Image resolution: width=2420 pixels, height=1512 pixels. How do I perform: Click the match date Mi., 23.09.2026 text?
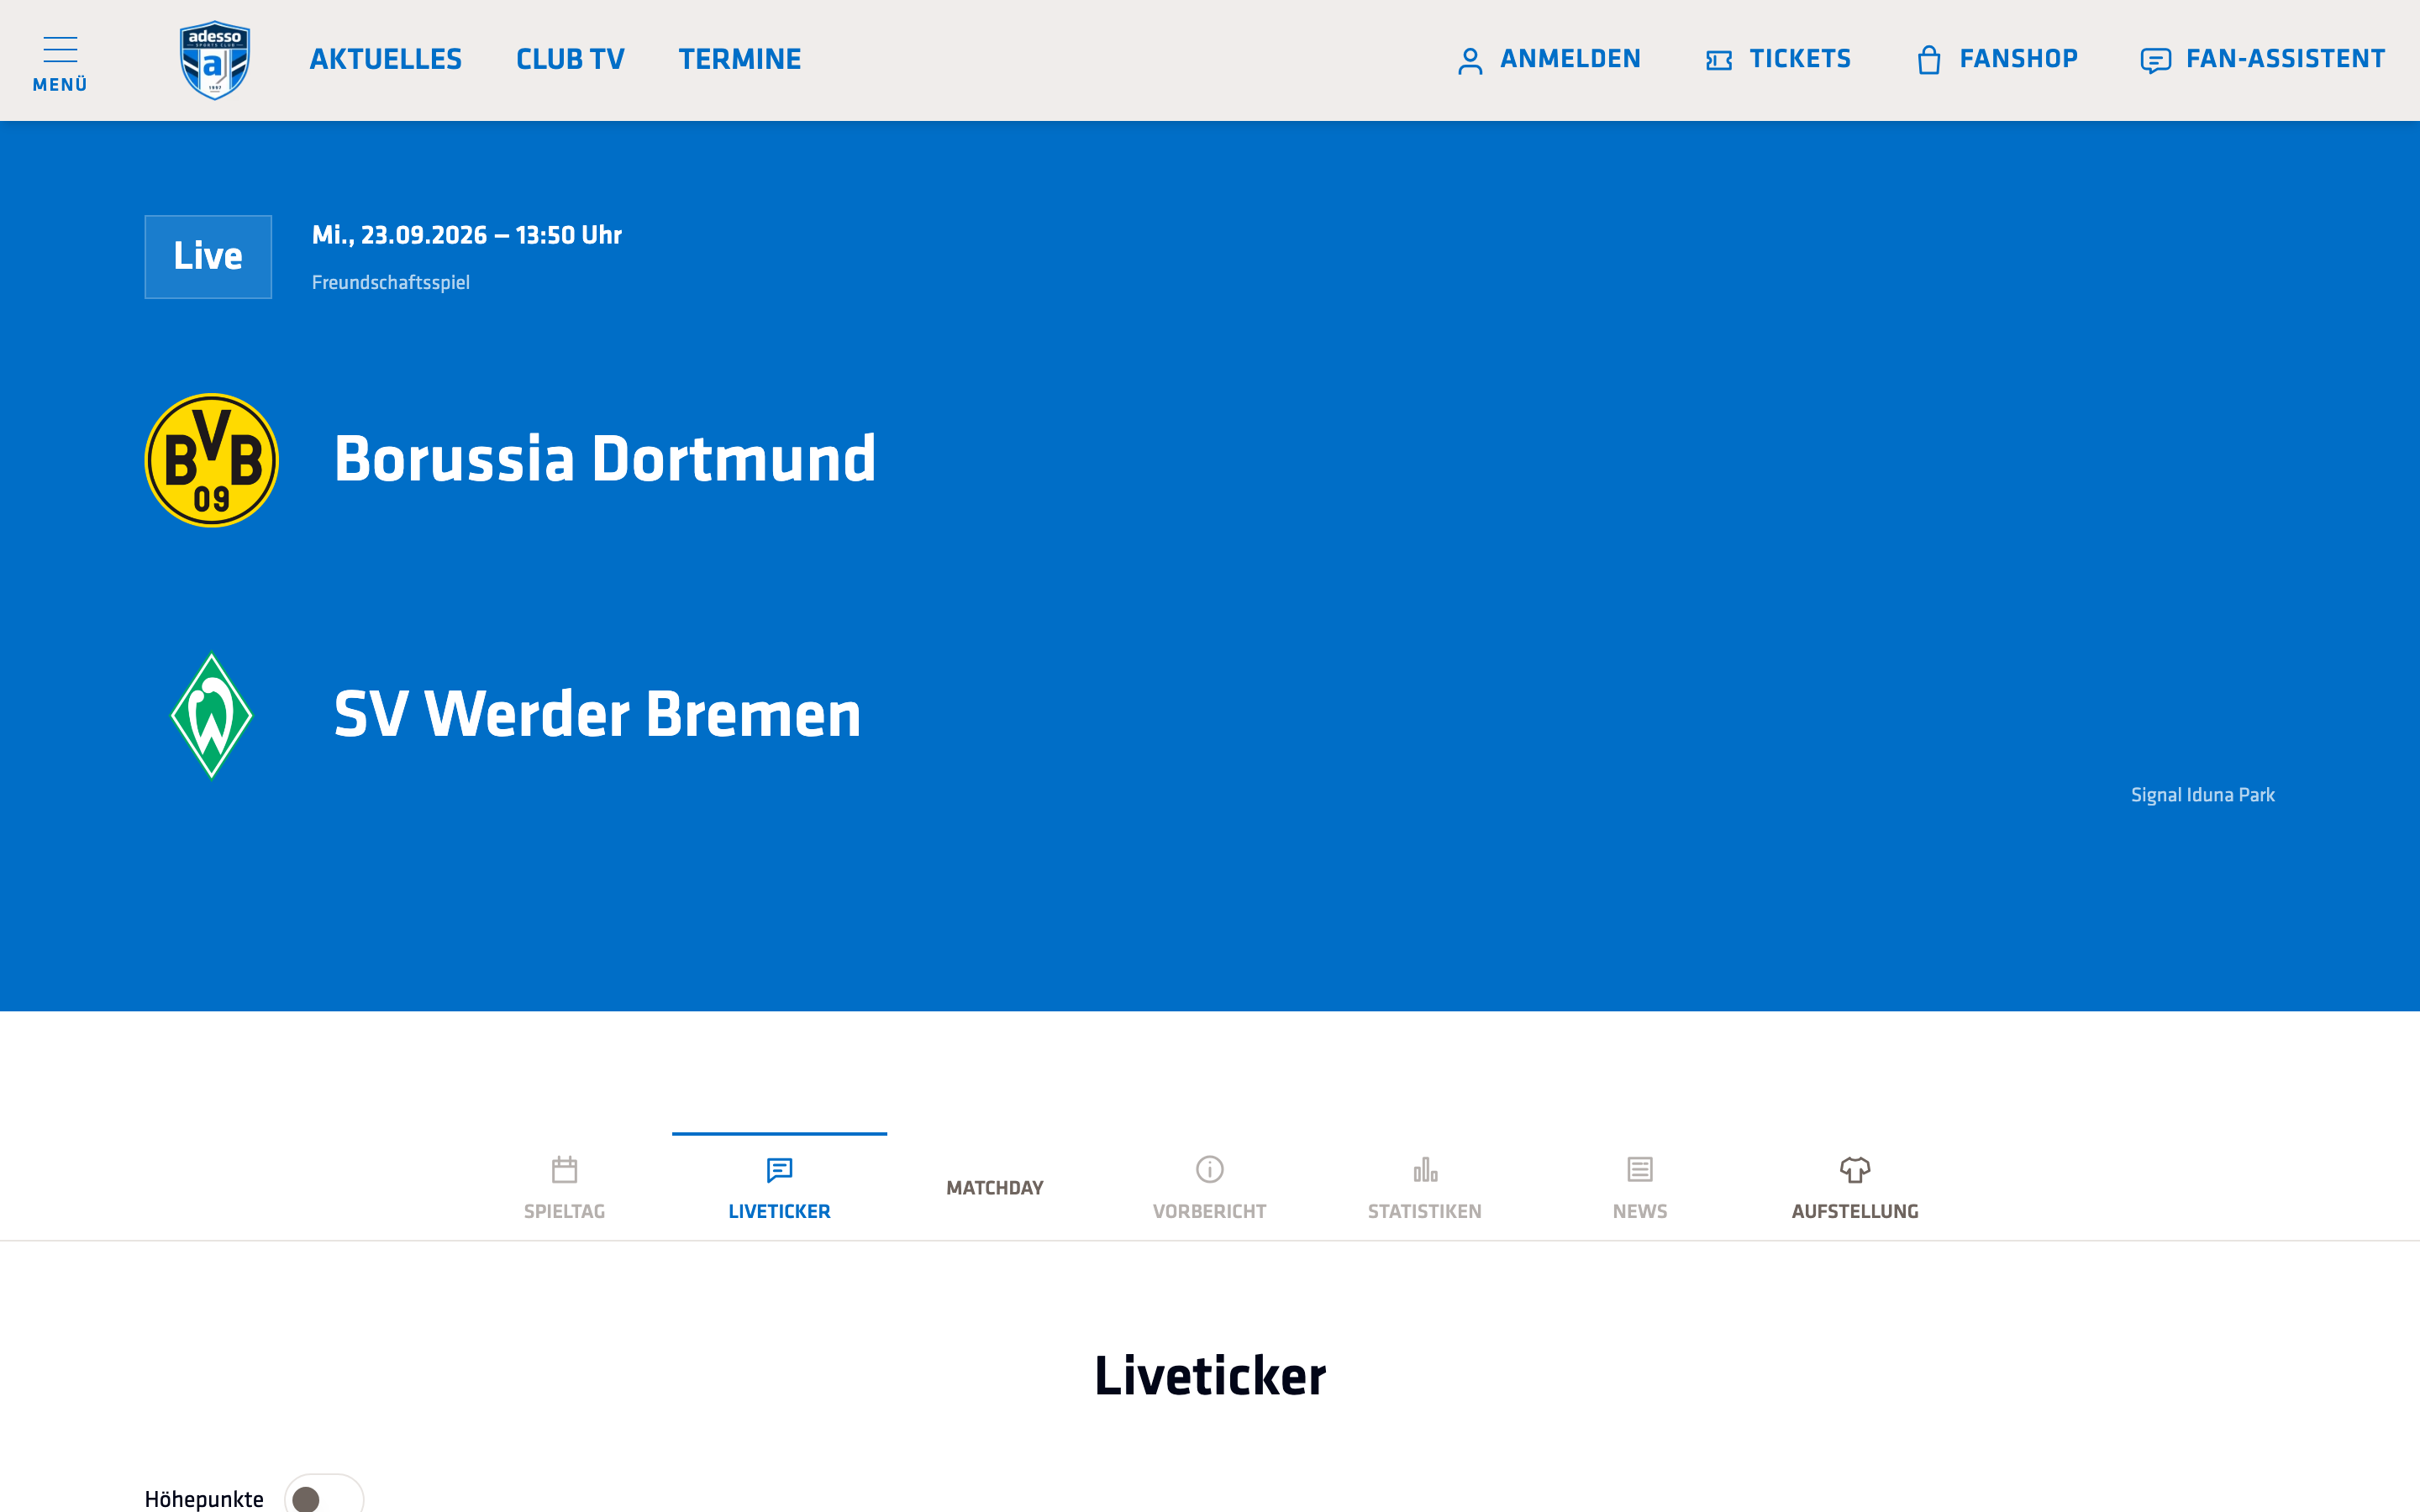click(x=467, y=235)
